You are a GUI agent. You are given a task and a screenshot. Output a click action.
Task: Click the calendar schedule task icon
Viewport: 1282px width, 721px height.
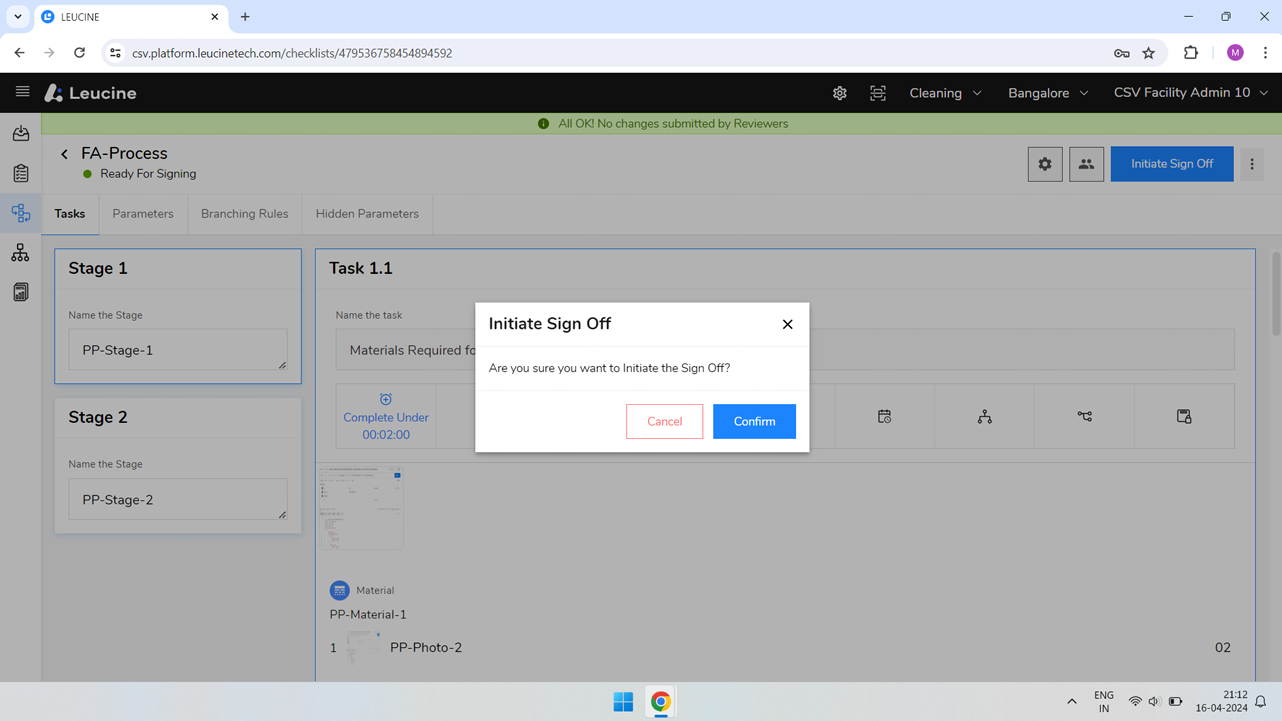[x=884, y=416]
